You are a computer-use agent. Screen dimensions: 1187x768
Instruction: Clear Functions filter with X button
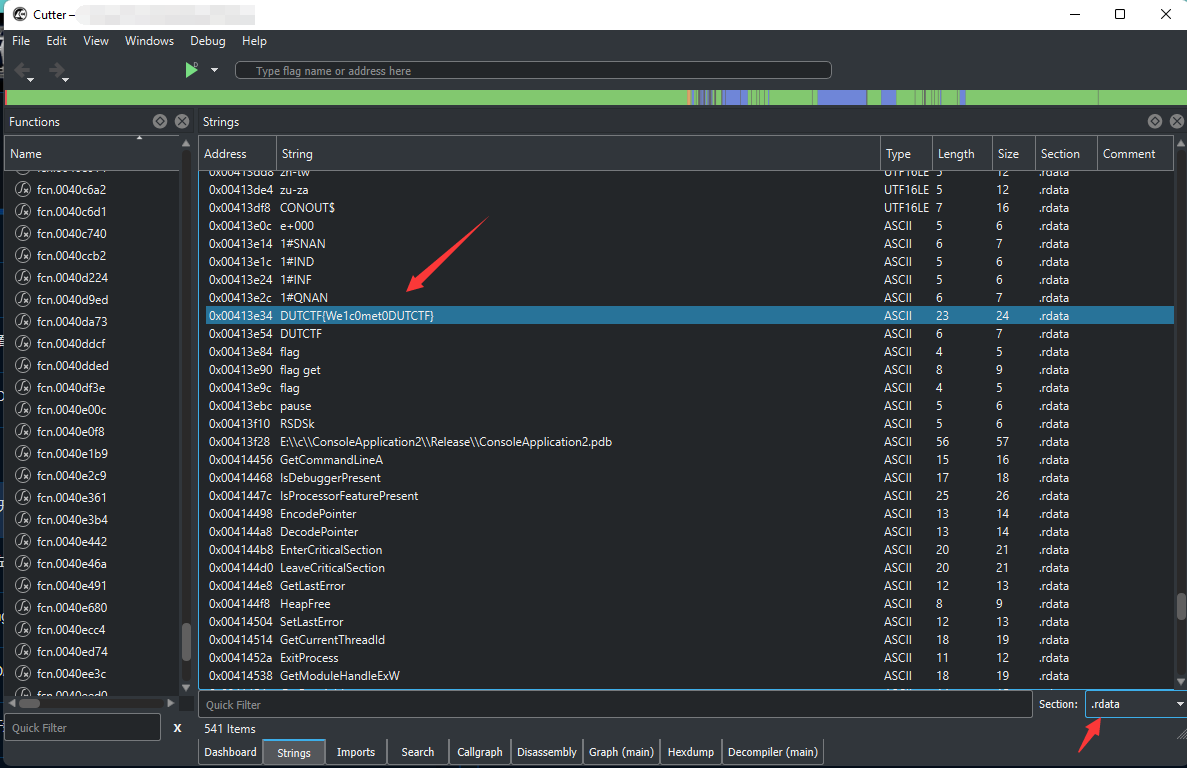coord(177,728)
